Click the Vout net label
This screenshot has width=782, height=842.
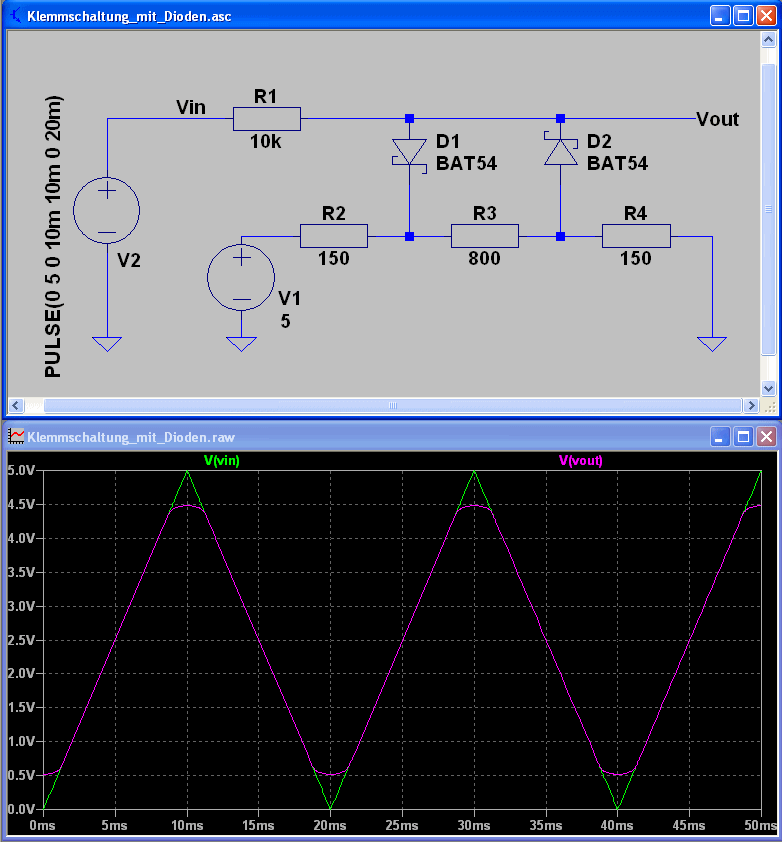click(718, 119)
